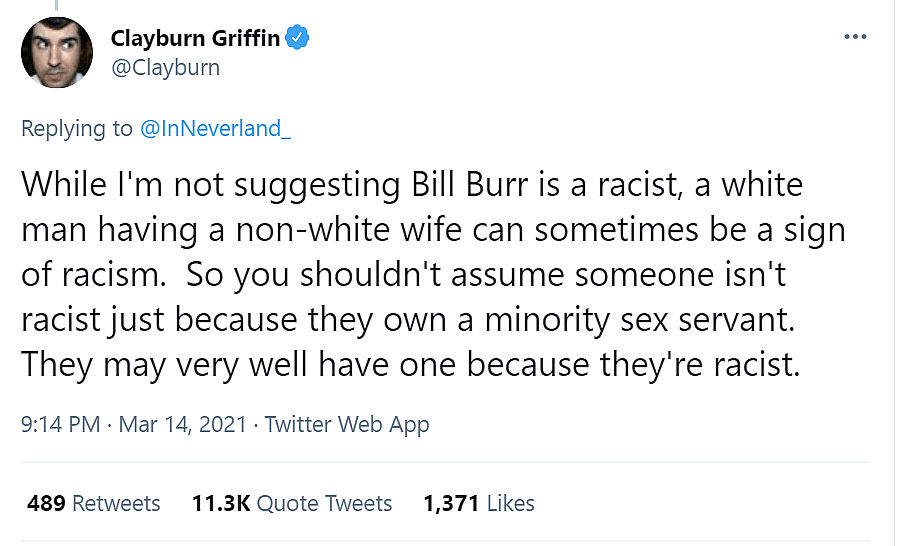The height and width of the screenshot is (546, 903).
Task: Visit the @Clayburn handle link
Action: coord(165,68)
